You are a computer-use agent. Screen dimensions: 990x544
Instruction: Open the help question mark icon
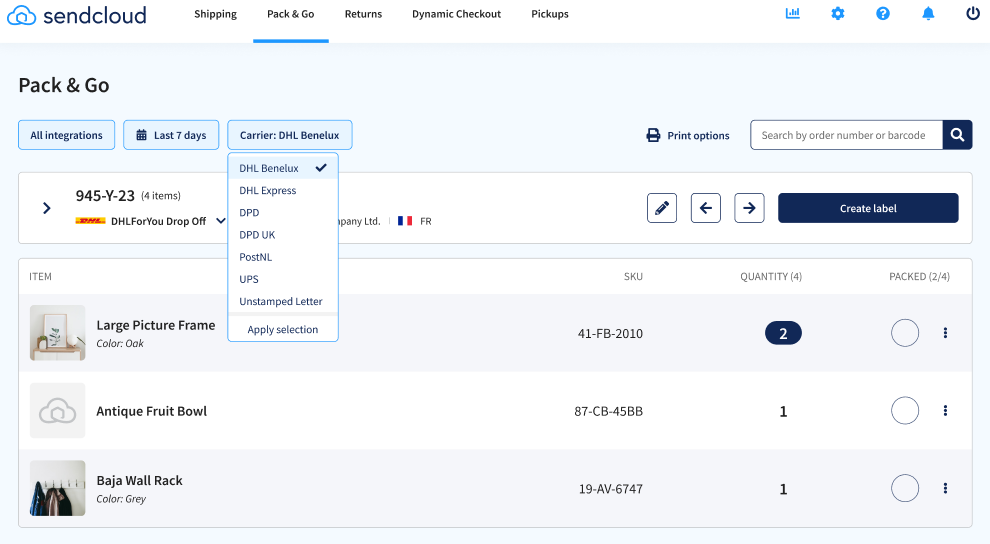pos(883,13)
